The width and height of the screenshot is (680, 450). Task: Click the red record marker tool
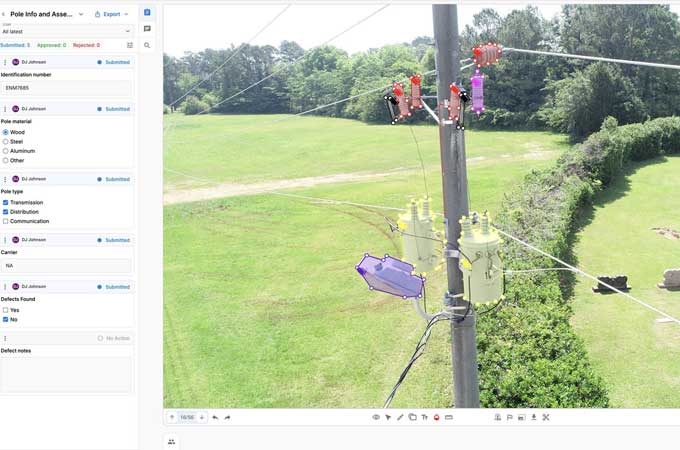[436, 417]
